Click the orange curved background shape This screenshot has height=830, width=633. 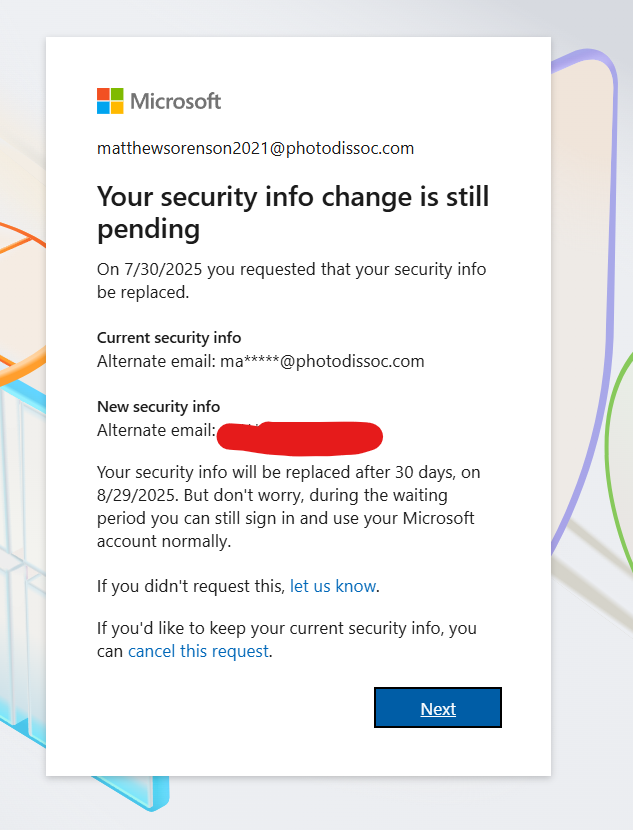[x=22, y=245]
